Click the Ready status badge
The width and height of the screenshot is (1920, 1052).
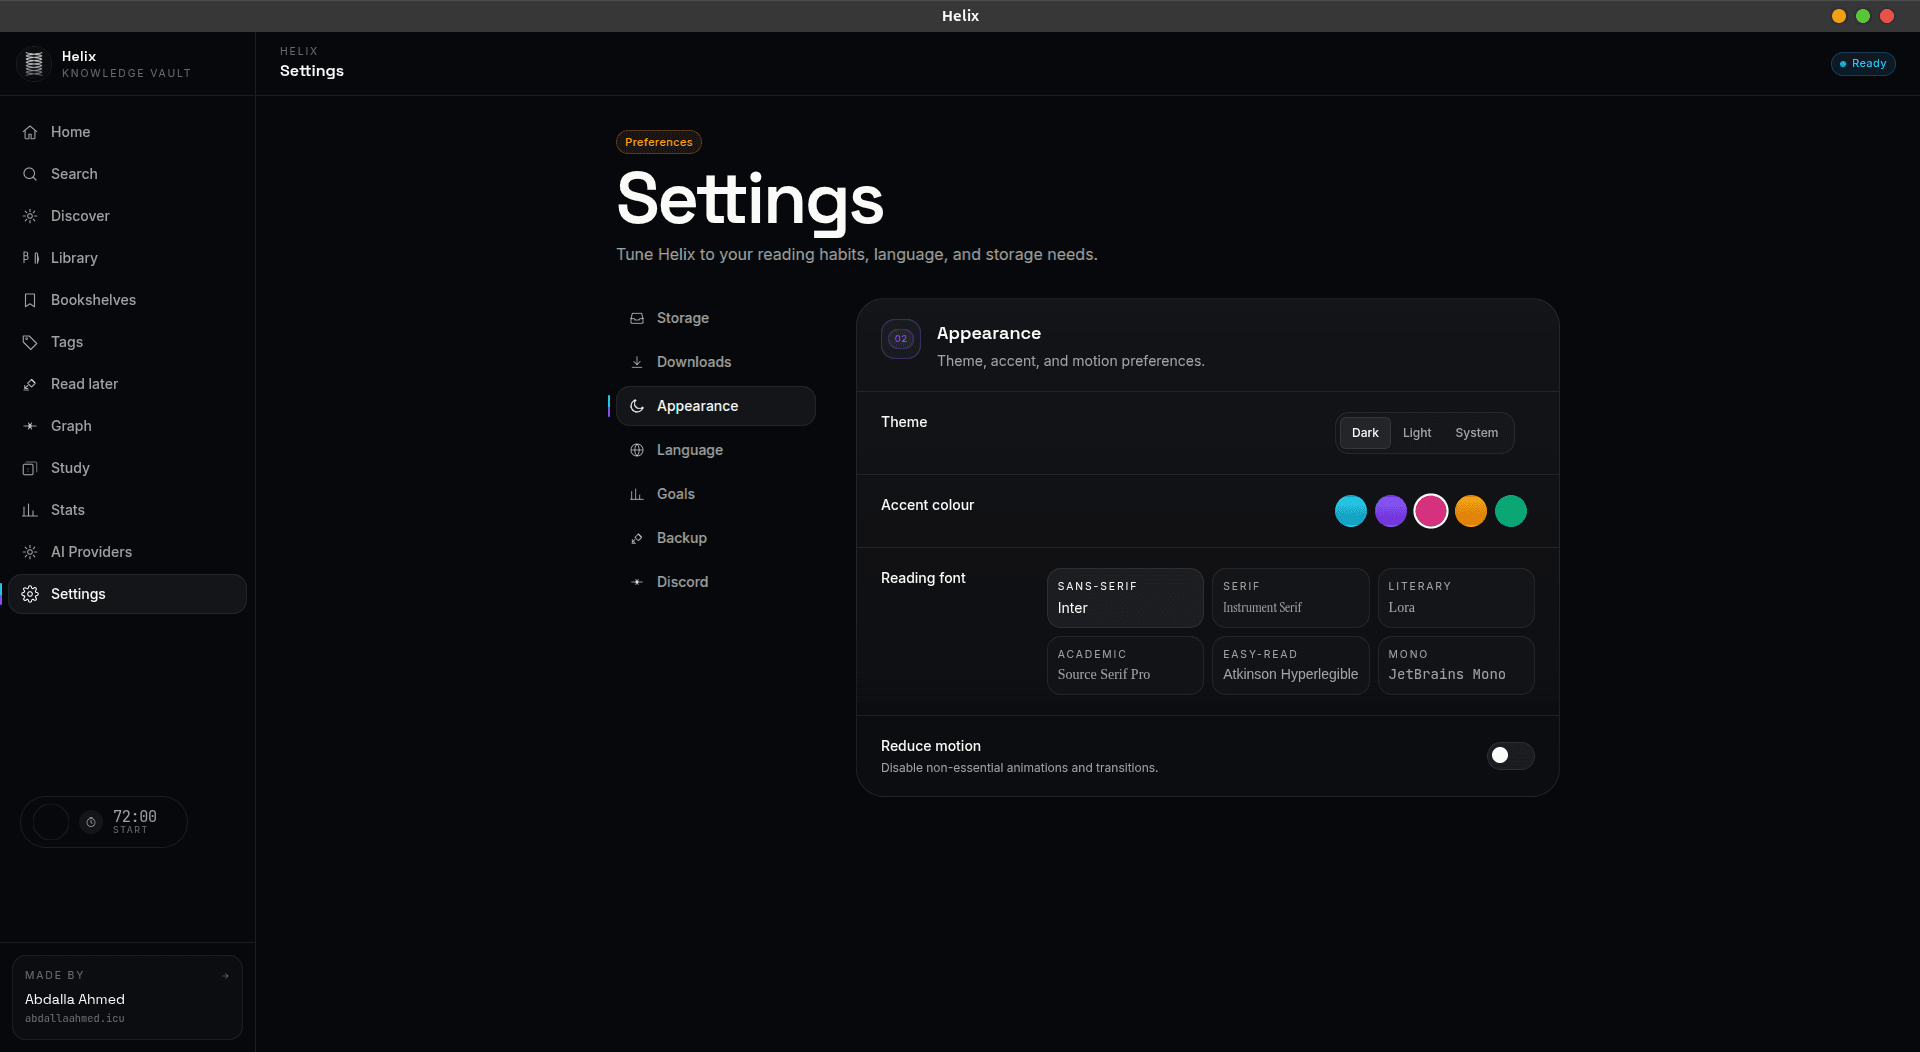point(1863,64)
